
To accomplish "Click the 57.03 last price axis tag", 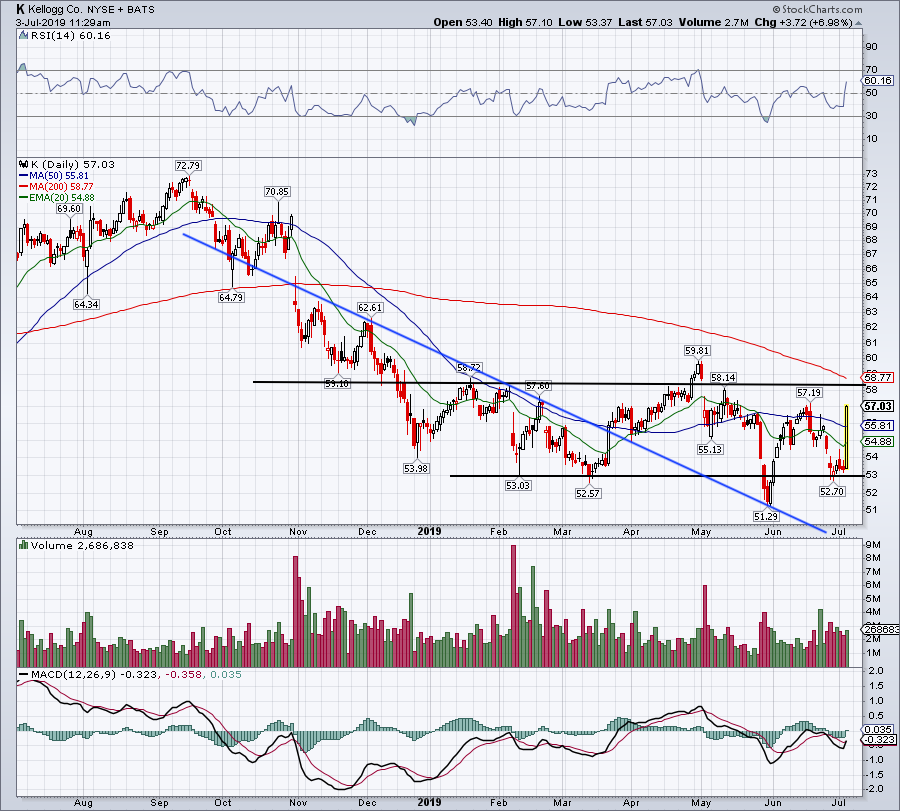I will click(878, 406).
